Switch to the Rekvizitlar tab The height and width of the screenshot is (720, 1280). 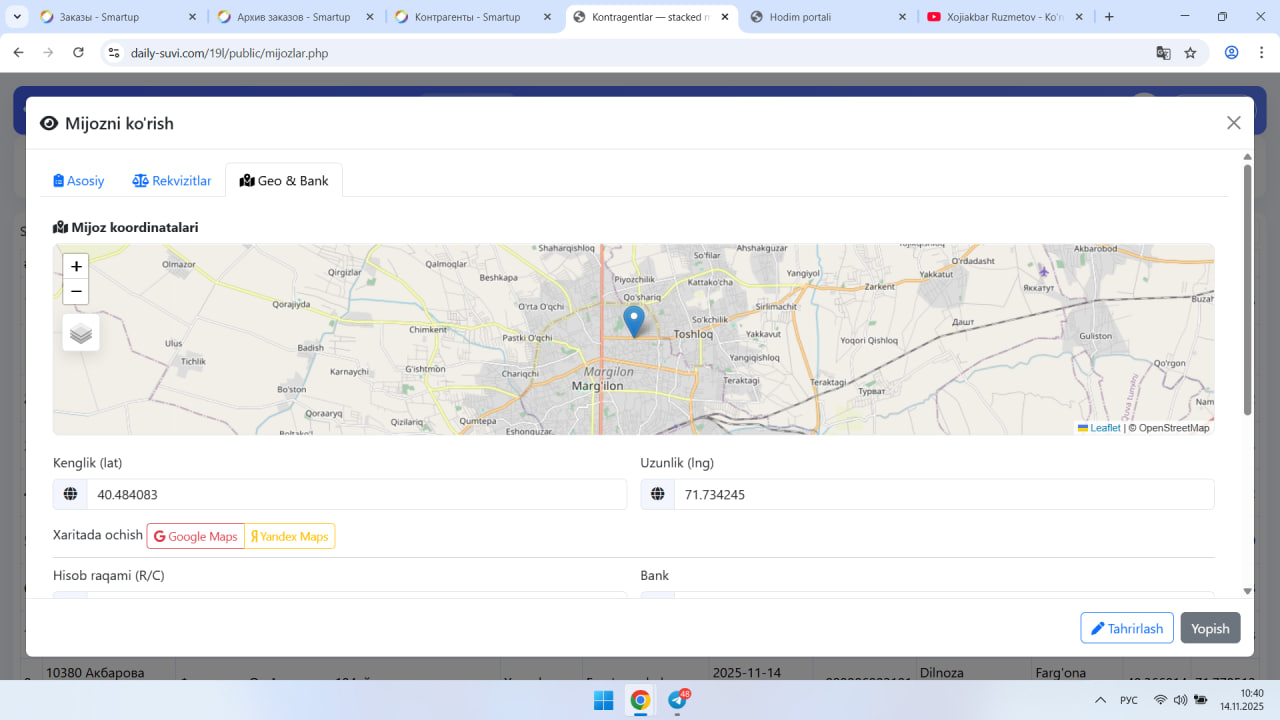coord(172,181)
